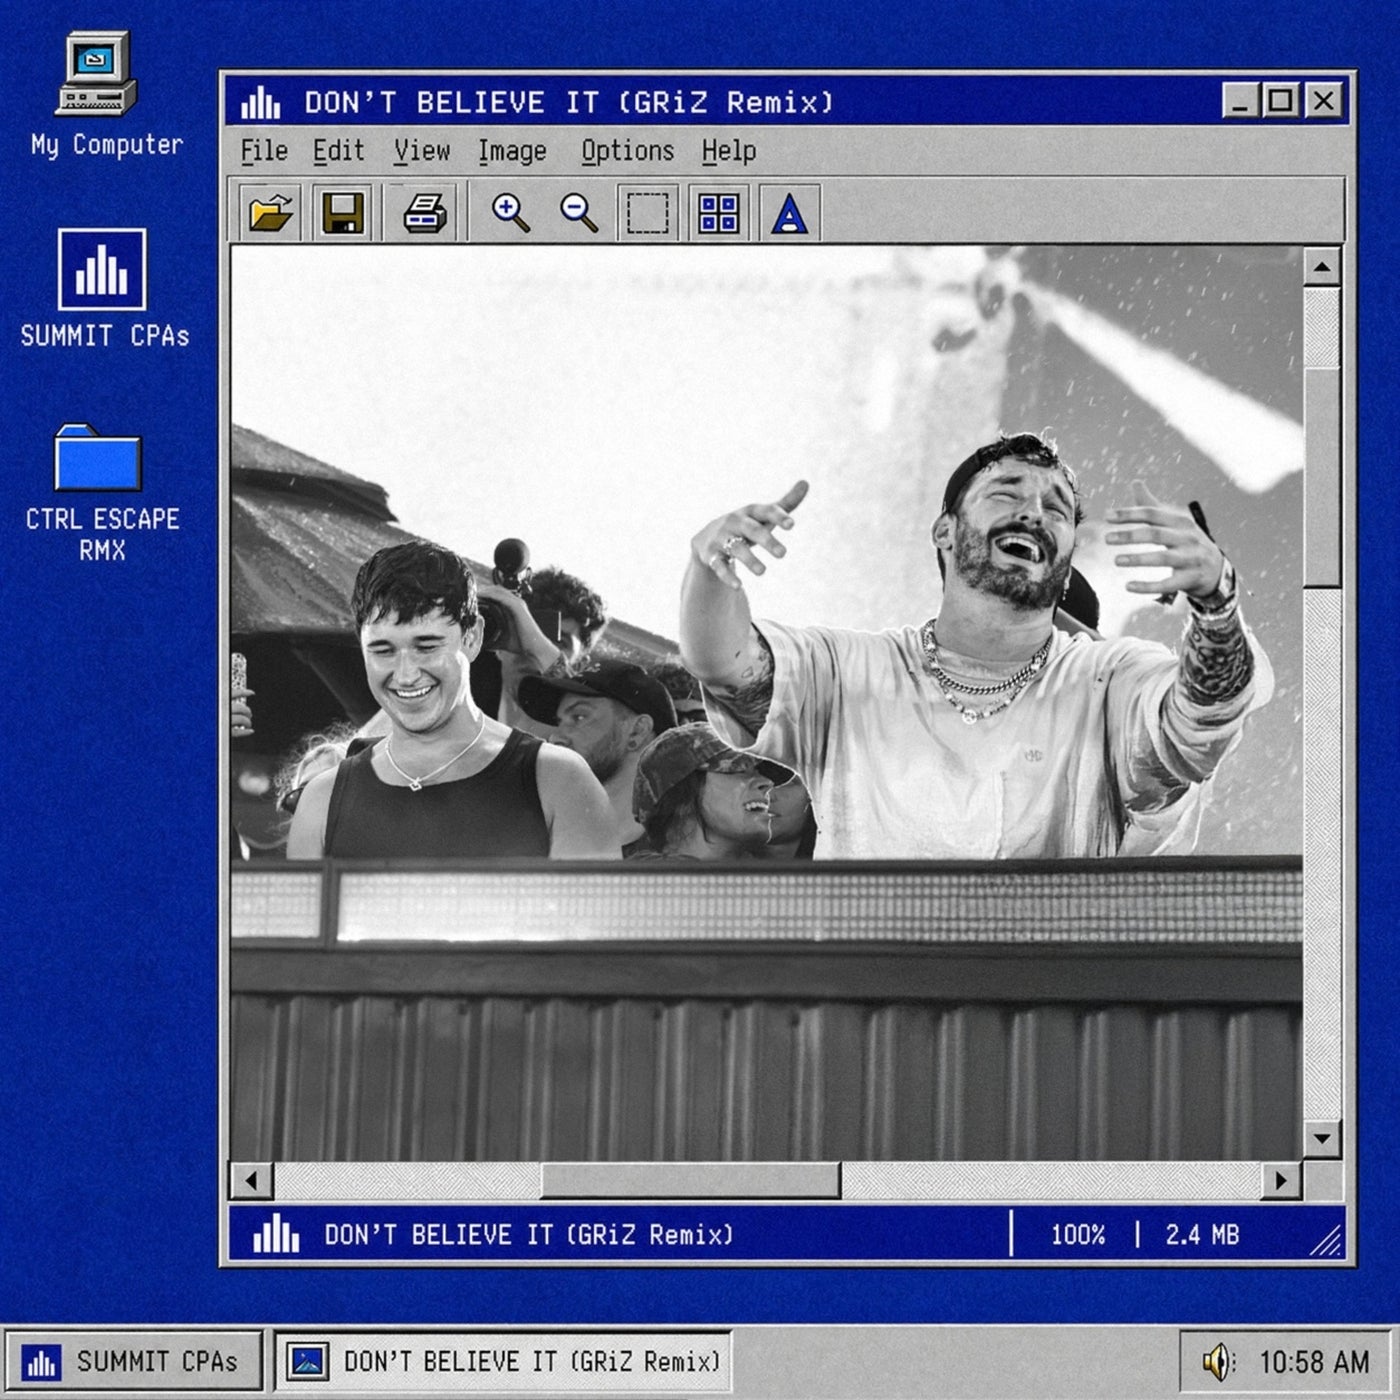Click the SUMMIT CPAs taskbar button

(133, 1362)
